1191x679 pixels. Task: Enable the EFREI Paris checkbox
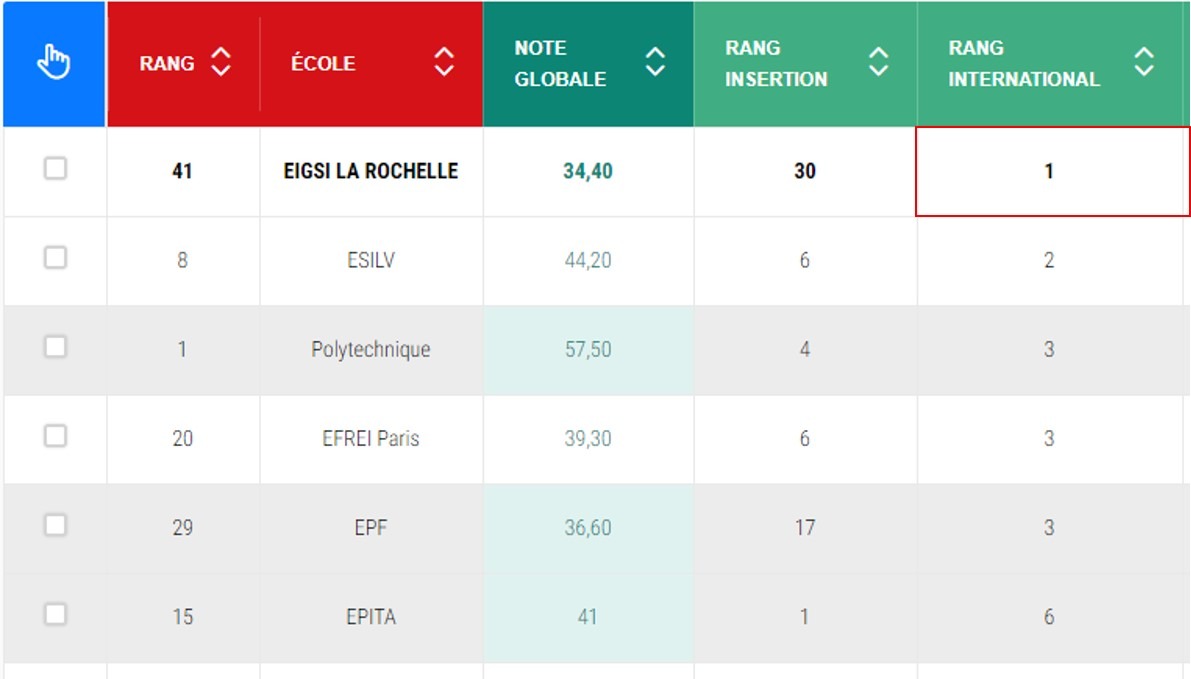coord(55,436)
